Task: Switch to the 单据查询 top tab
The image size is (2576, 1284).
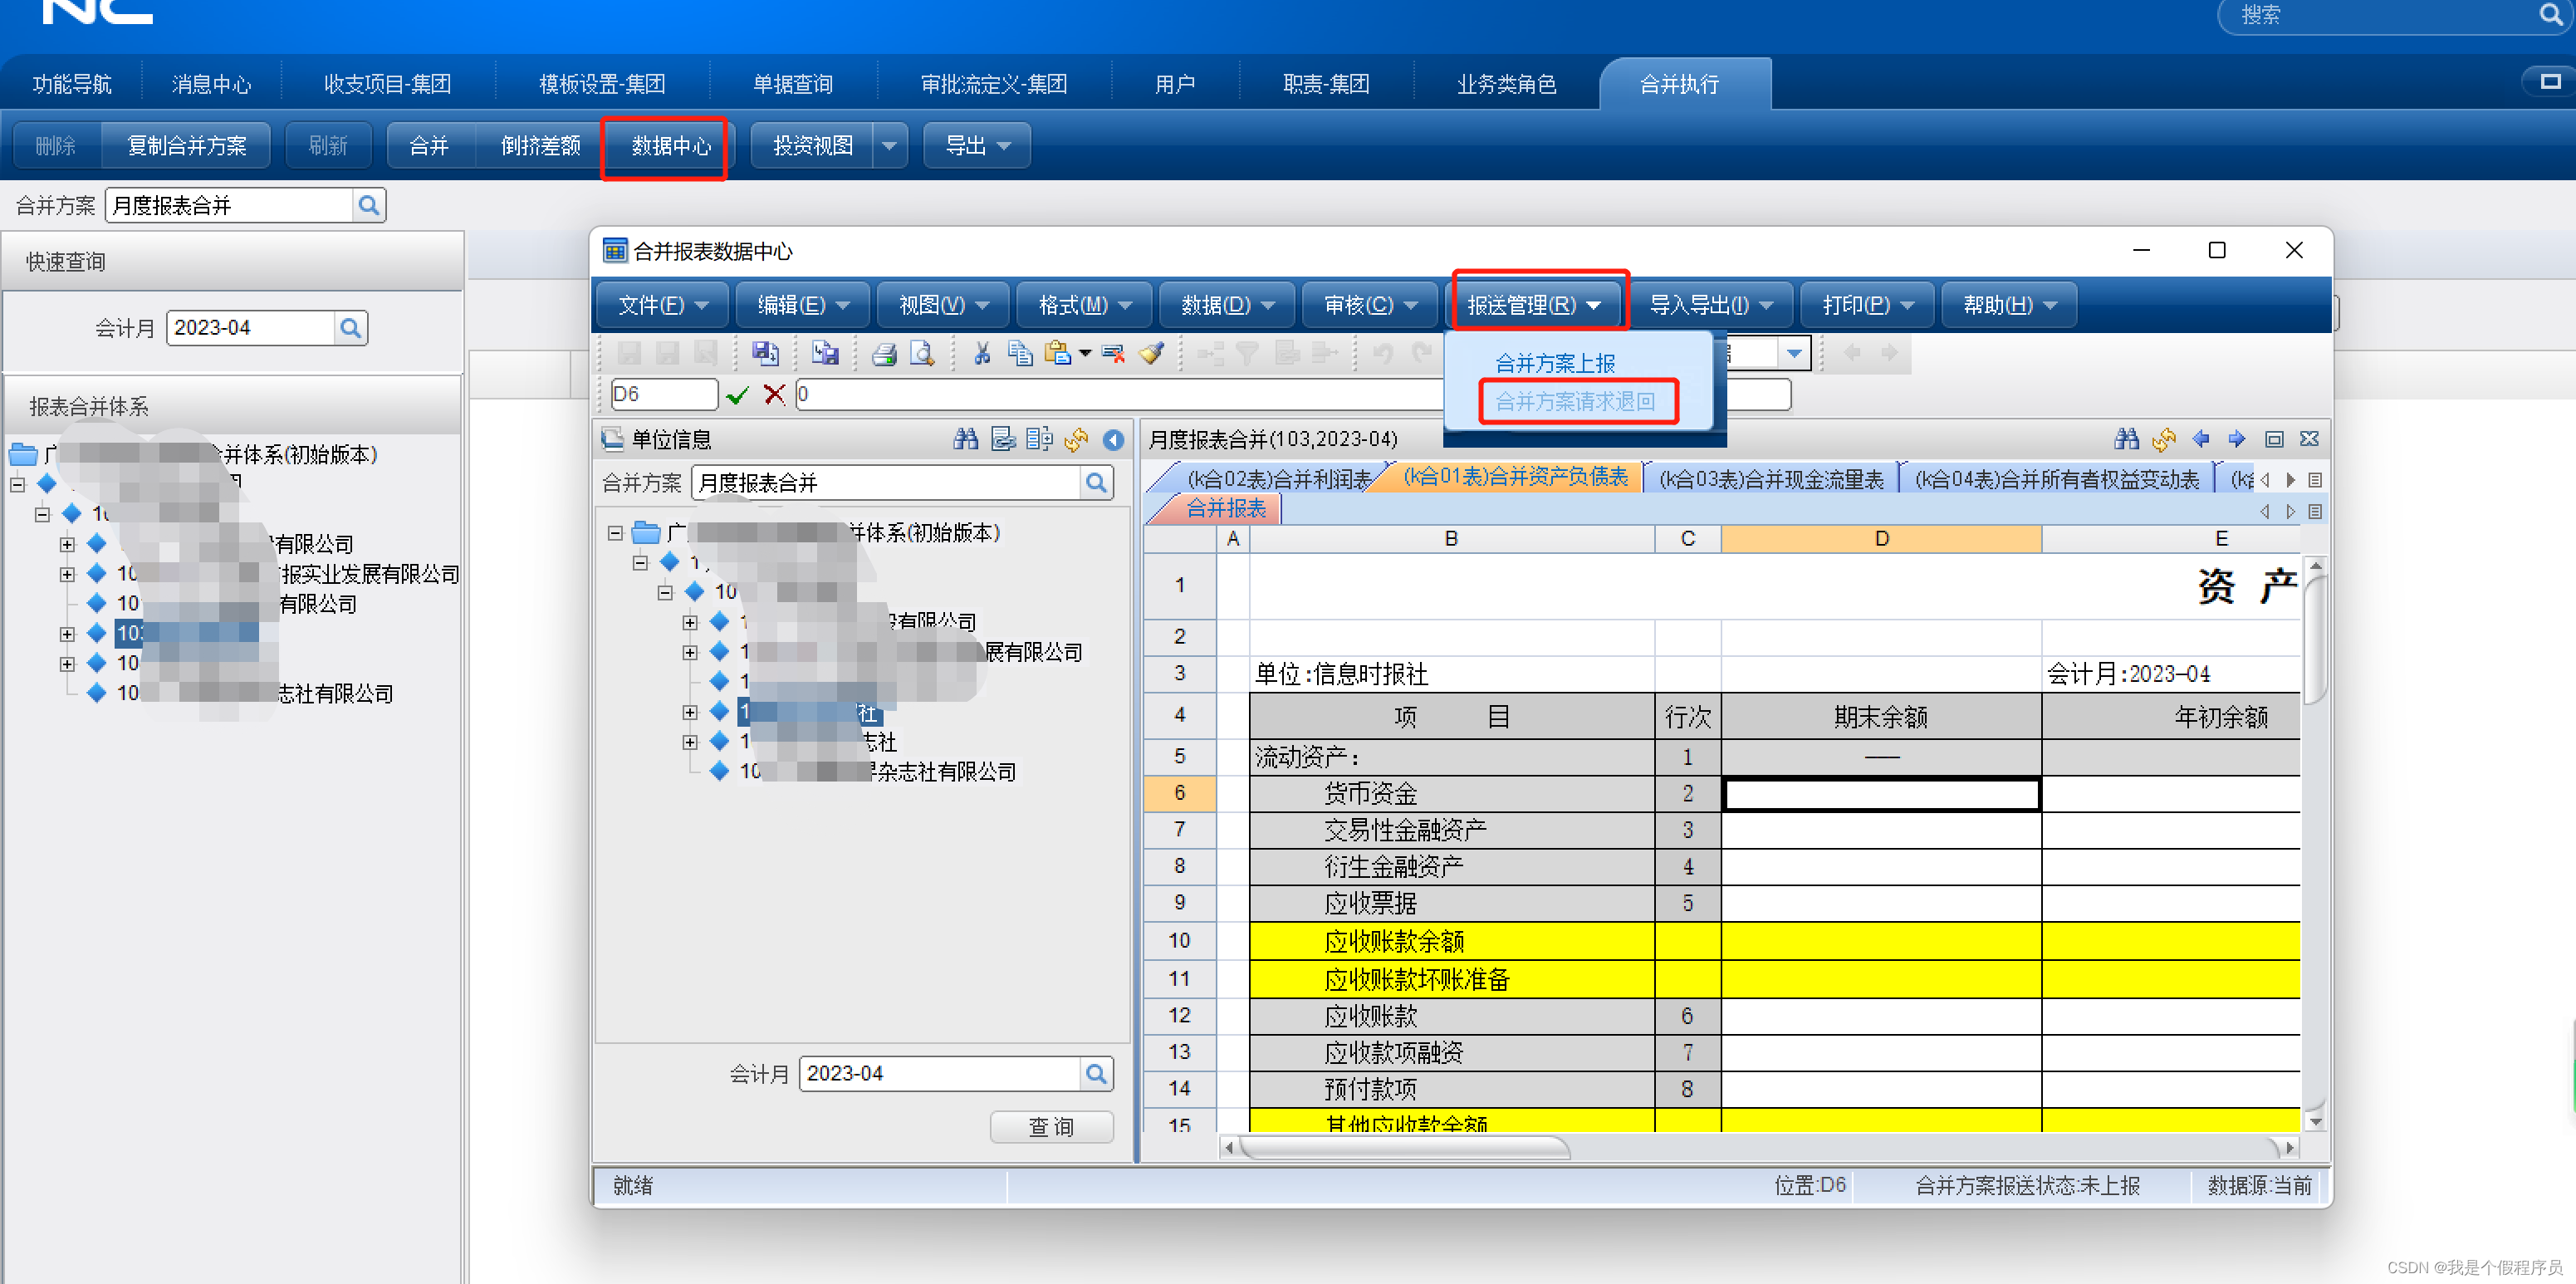Action: point(793,84)
